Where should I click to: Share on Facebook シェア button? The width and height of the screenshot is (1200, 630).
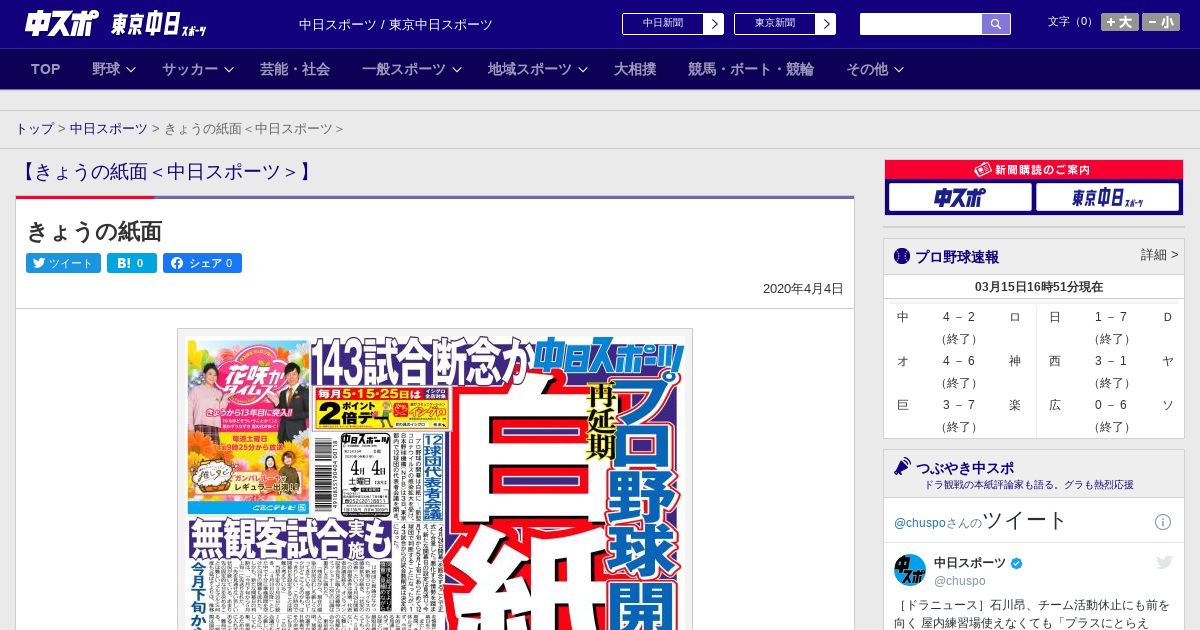(x=202, y=263)
